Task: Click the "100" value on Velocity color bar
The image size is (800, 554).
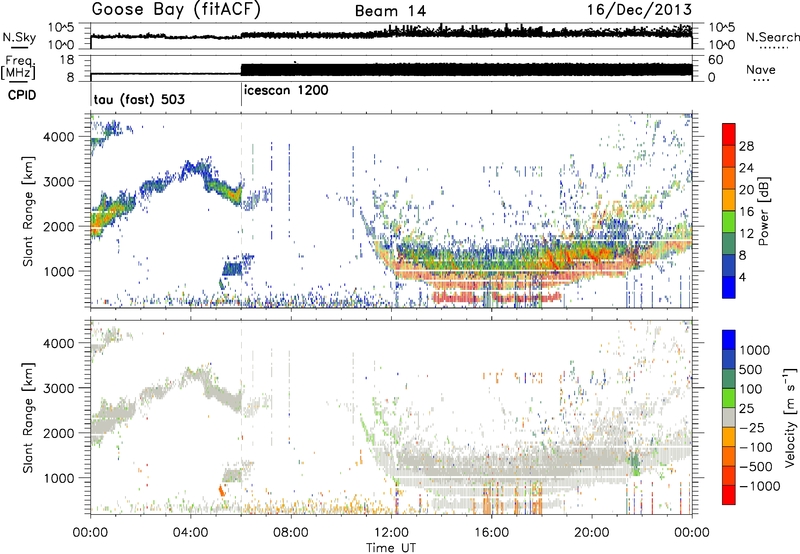Action: [752, 389]
